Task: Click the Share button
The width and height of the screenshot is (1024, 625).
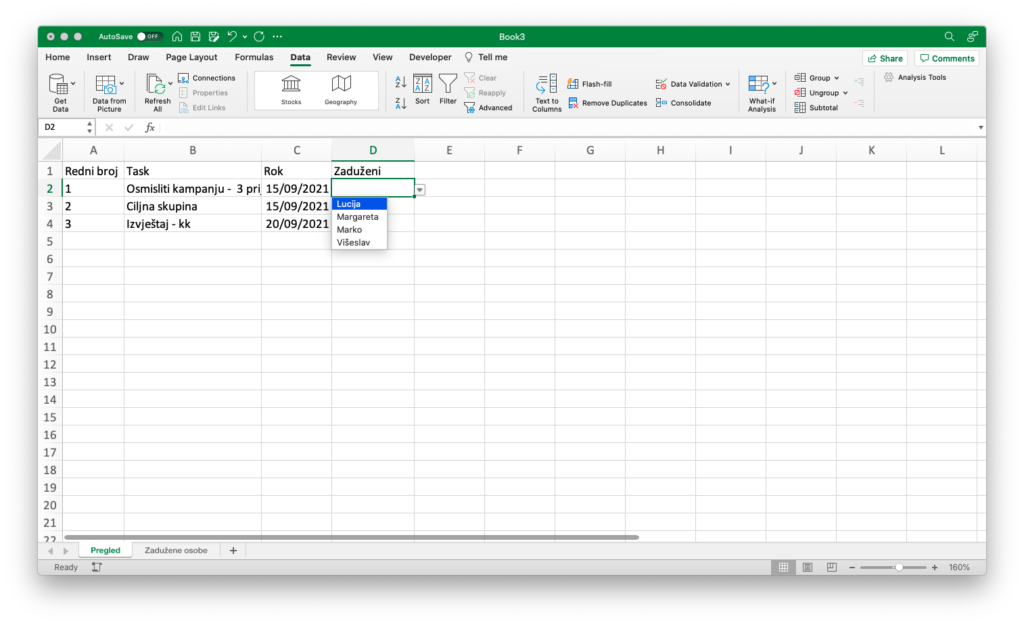Action: coord(884,58)
